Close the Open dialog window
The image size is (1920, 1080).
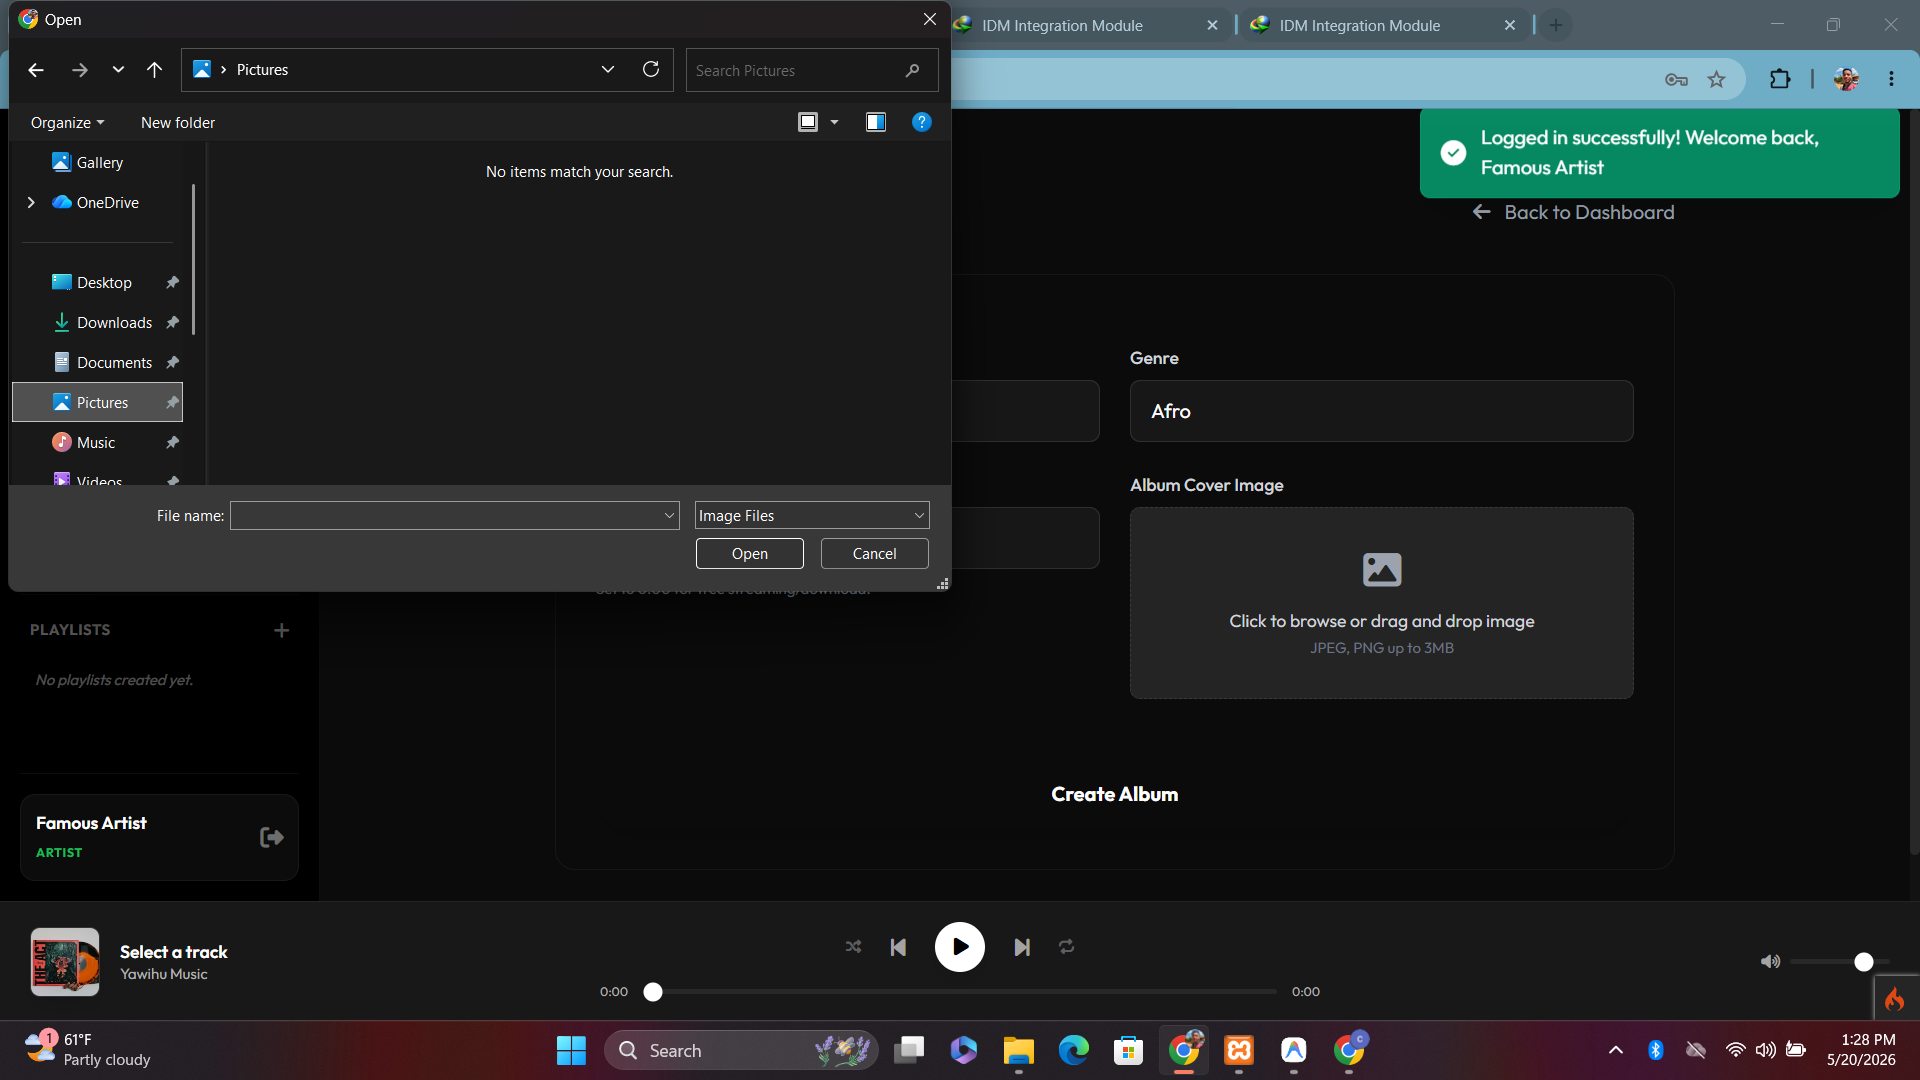click(930, 19)
